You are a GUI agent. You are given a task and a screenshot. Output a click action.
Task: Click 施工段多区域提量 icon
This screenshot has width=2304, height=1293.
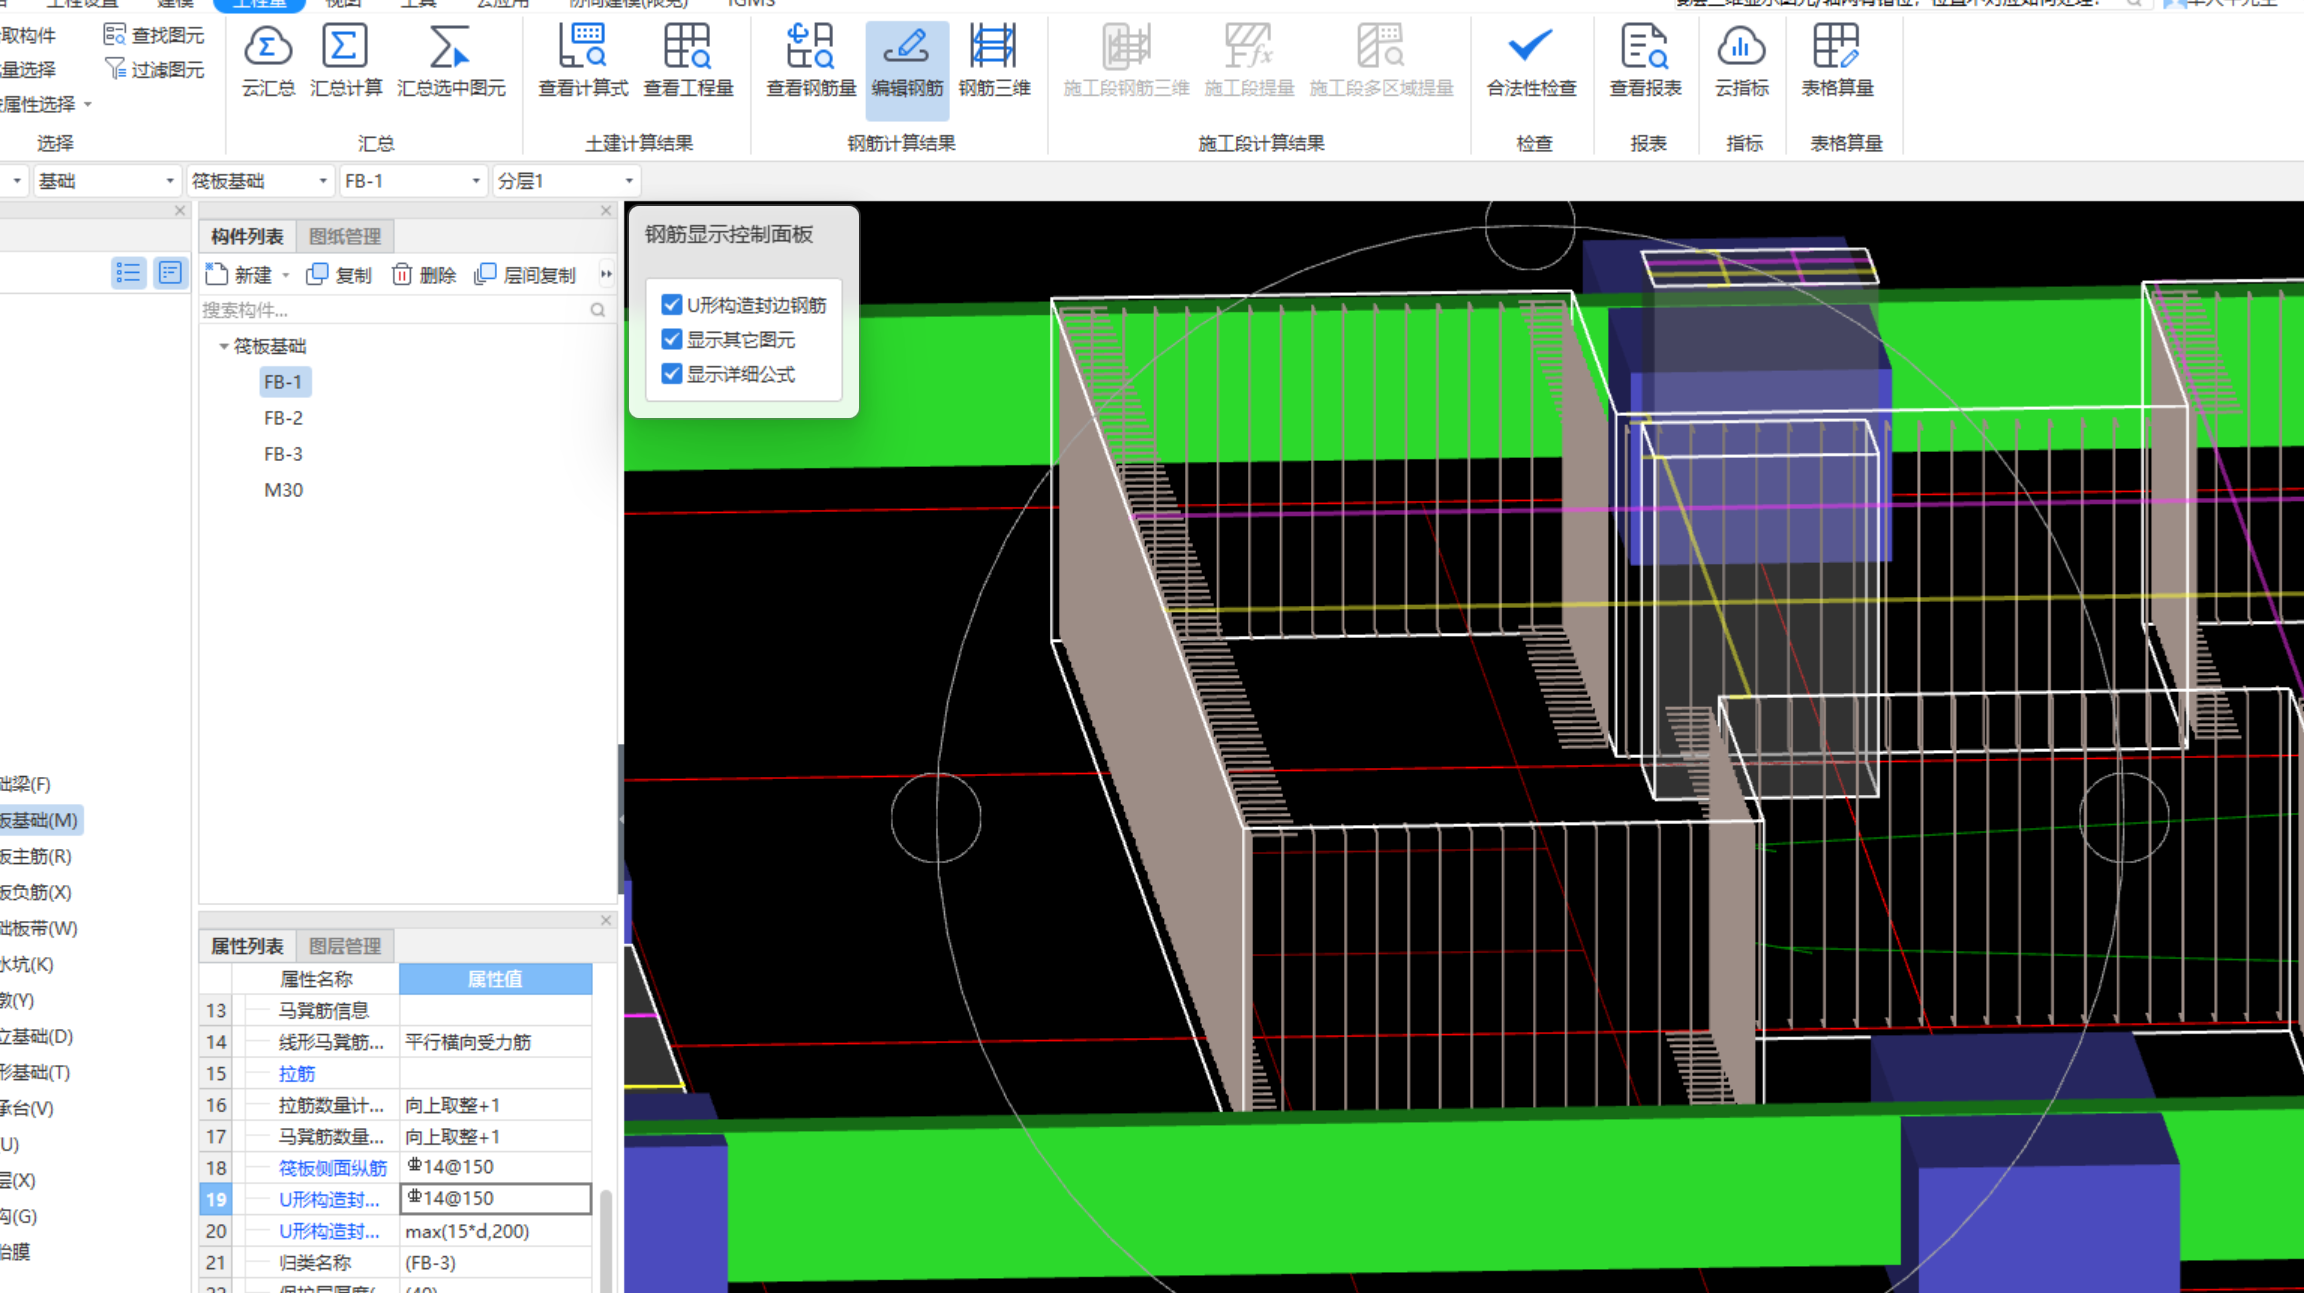(1381, 60)
